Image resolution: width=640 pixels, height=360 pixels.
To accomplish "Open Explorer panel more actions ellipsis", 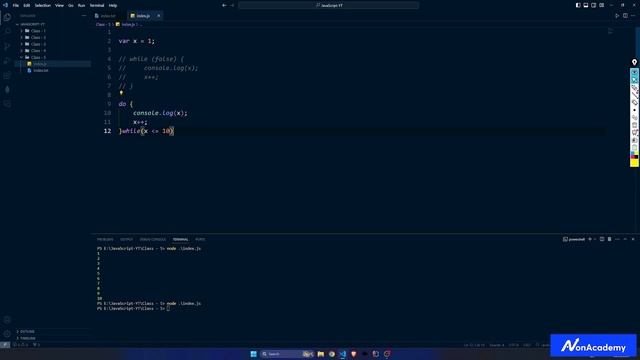I will (84, 16).
